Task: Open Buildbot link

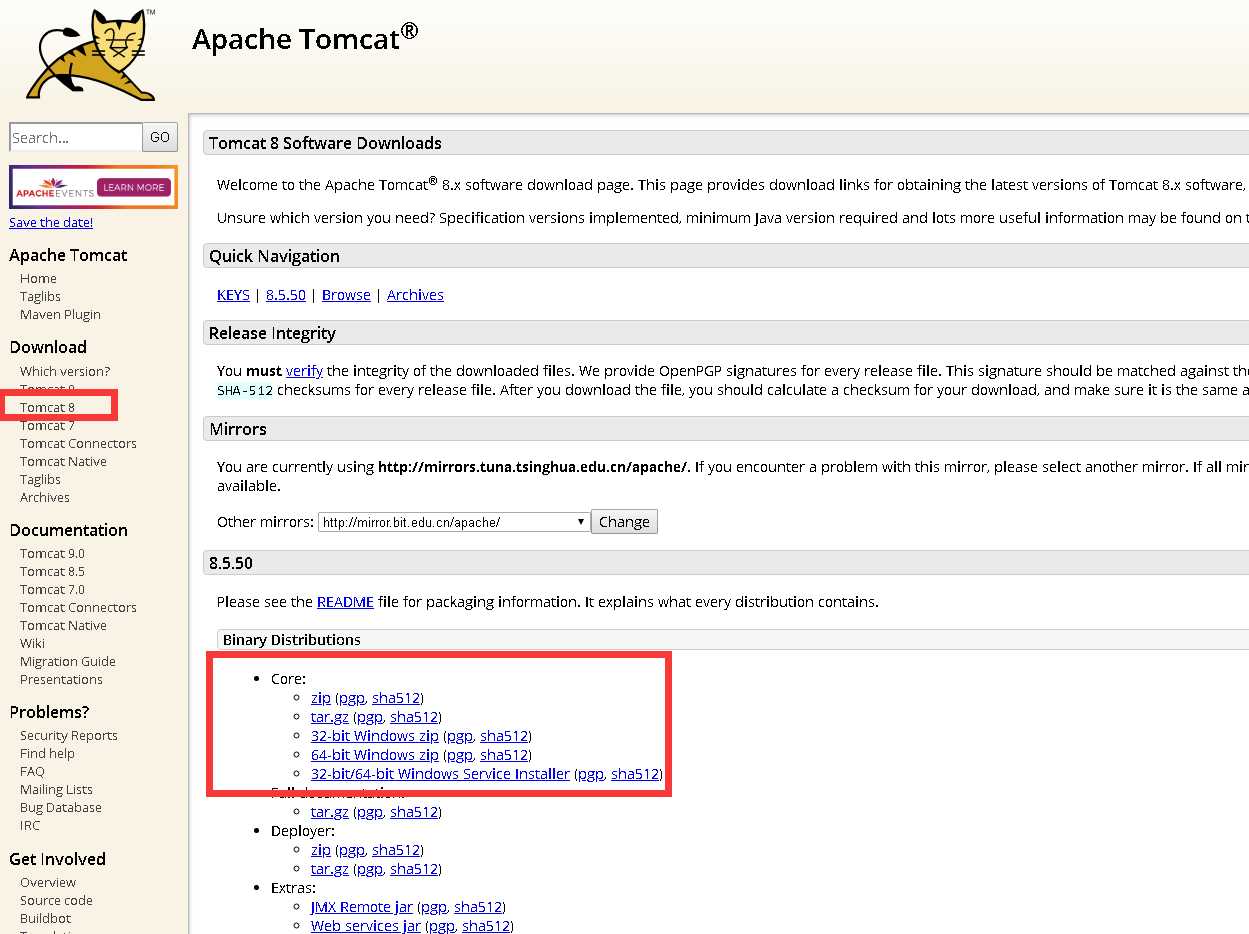Action: pyautogui.click(x=45, y=918)
